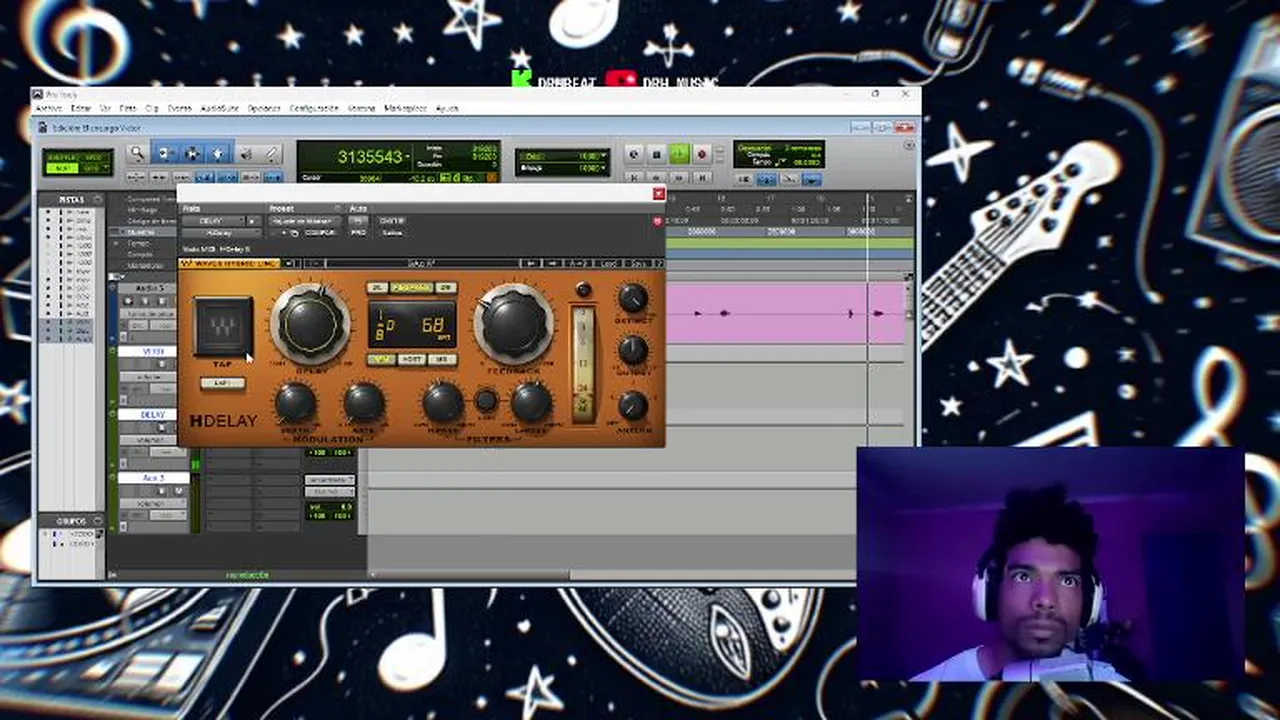Open the Waves Load menu
The image size is (1280, 720).
pyautogui.click(x=609, y=263)
